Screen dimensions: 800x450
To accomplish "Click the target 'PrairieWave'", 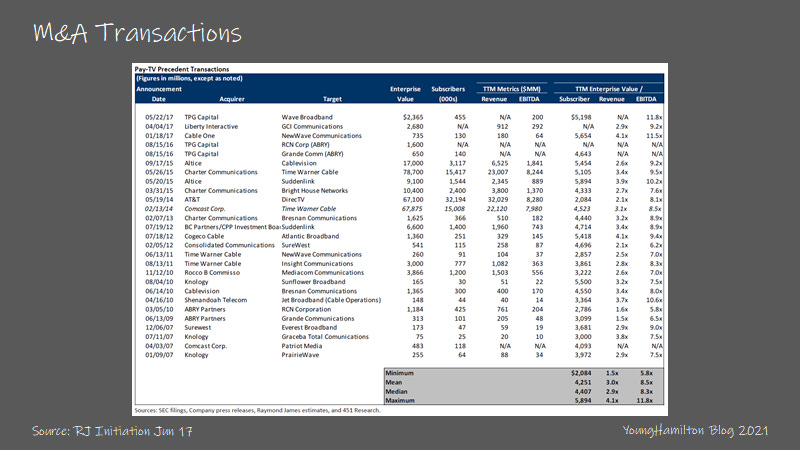I will click(300, 356).
